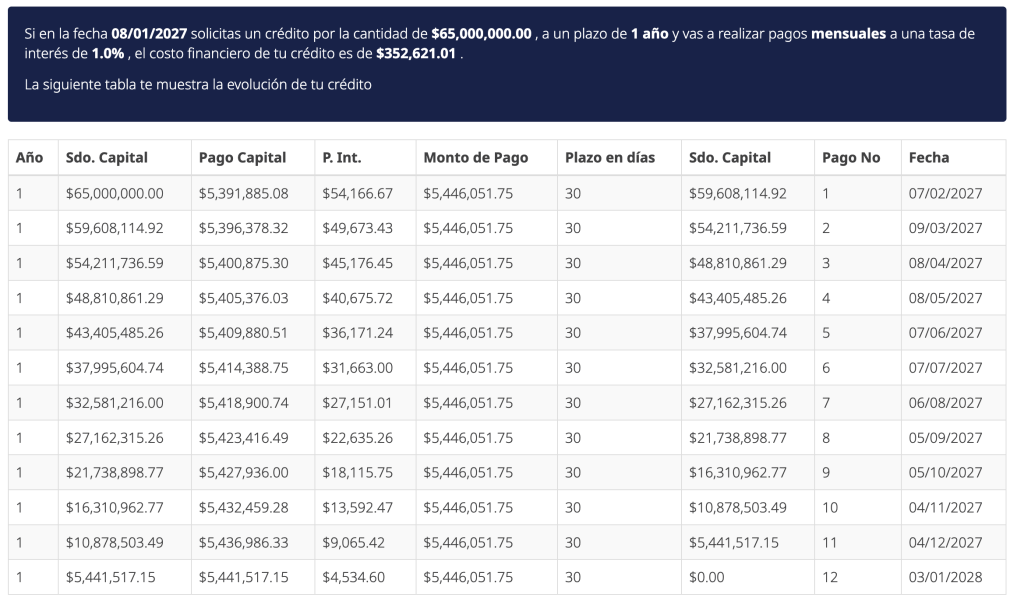Viewport: 1024px width, 601px height.
Task: Click date 08/04/2027
Action: (x=945, y=263)
